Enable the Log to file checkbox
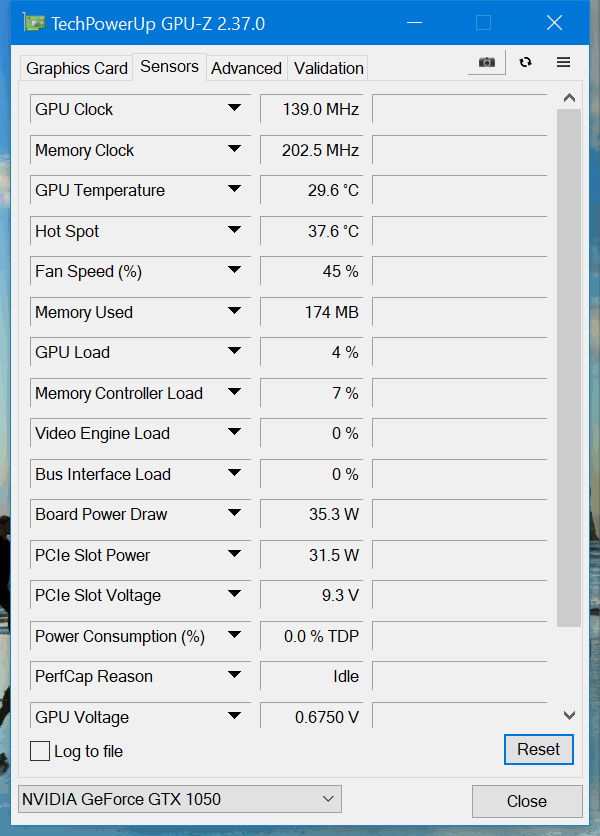 click(40, 751)
